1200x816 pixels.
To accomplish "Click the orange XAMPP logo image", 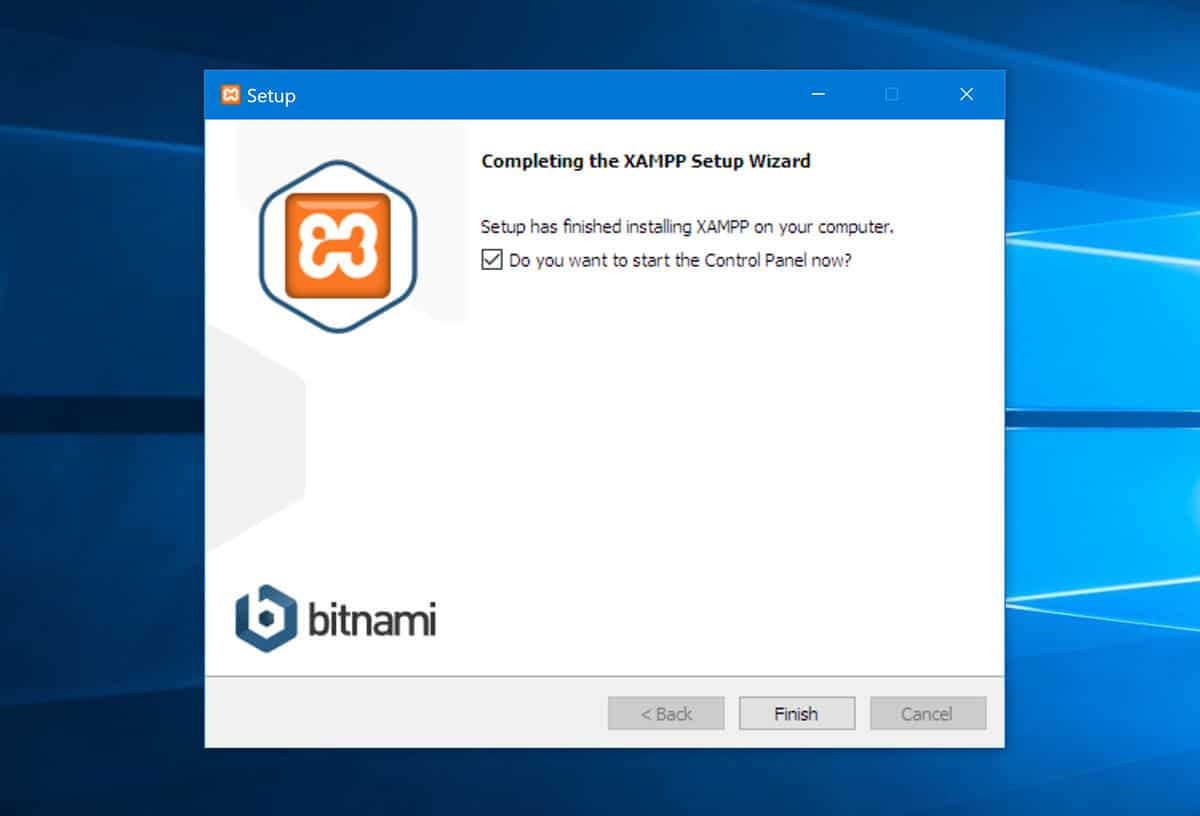I will point(338,246).
